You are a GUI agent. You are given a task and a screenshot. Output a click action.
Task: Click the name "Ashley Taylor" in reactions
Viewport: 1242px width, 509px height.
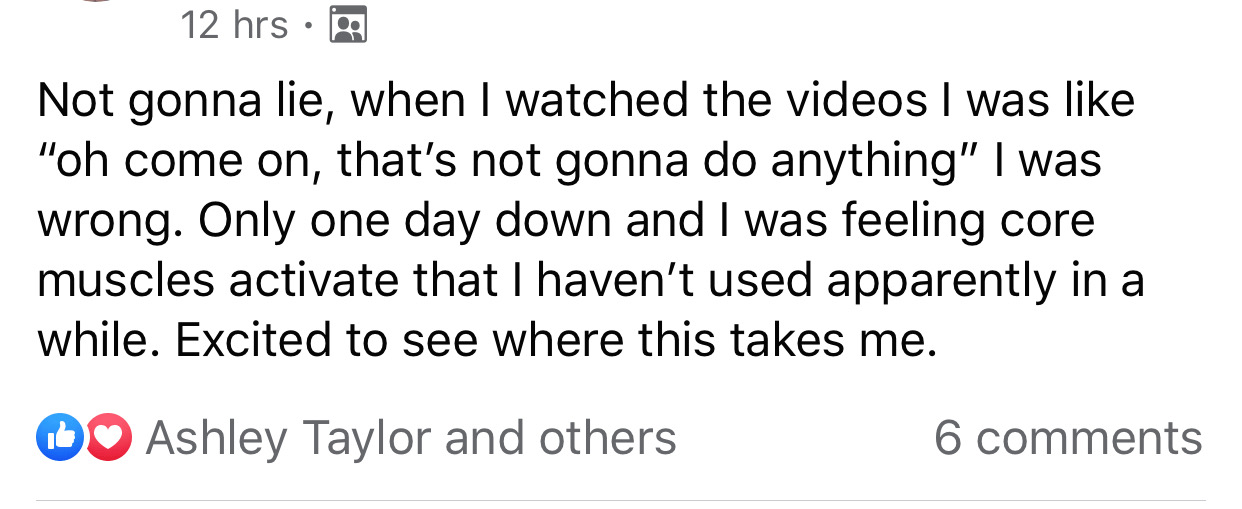(290, 438)
